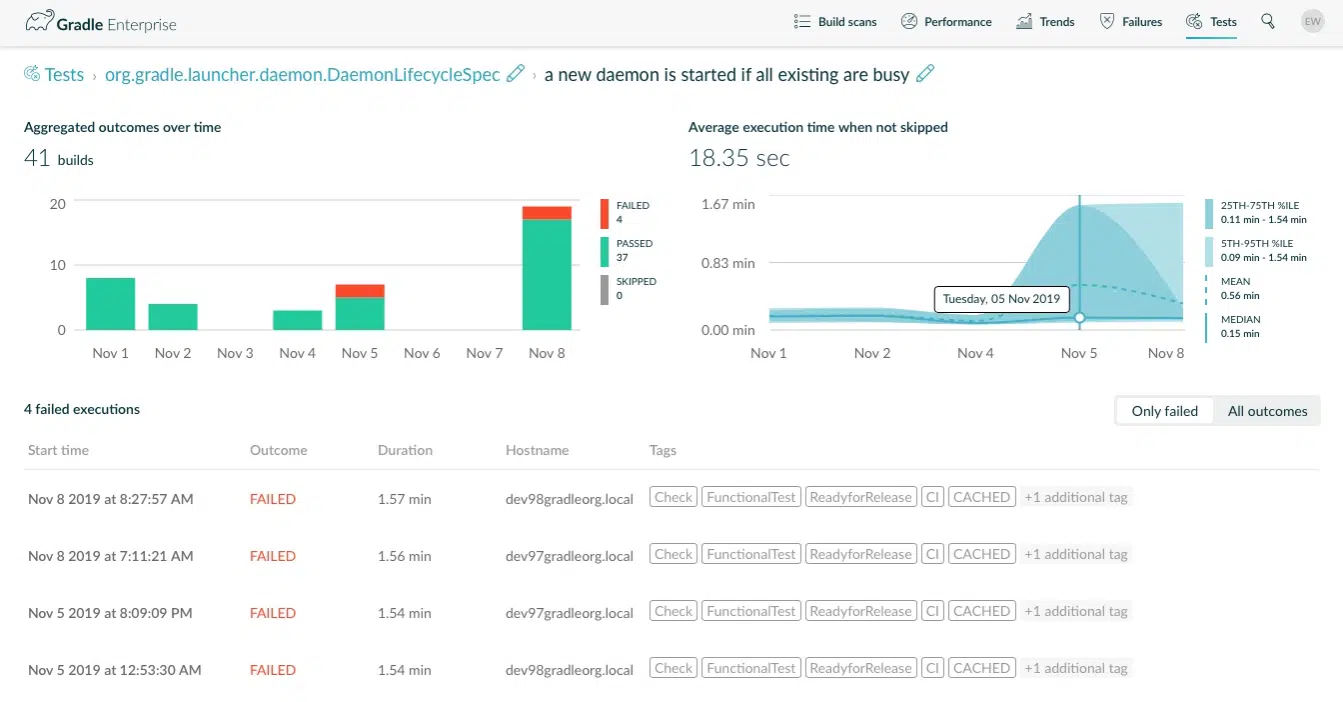Click the EW user avatar
The image size is (1343, 702).
click(x=1312, y=20)
